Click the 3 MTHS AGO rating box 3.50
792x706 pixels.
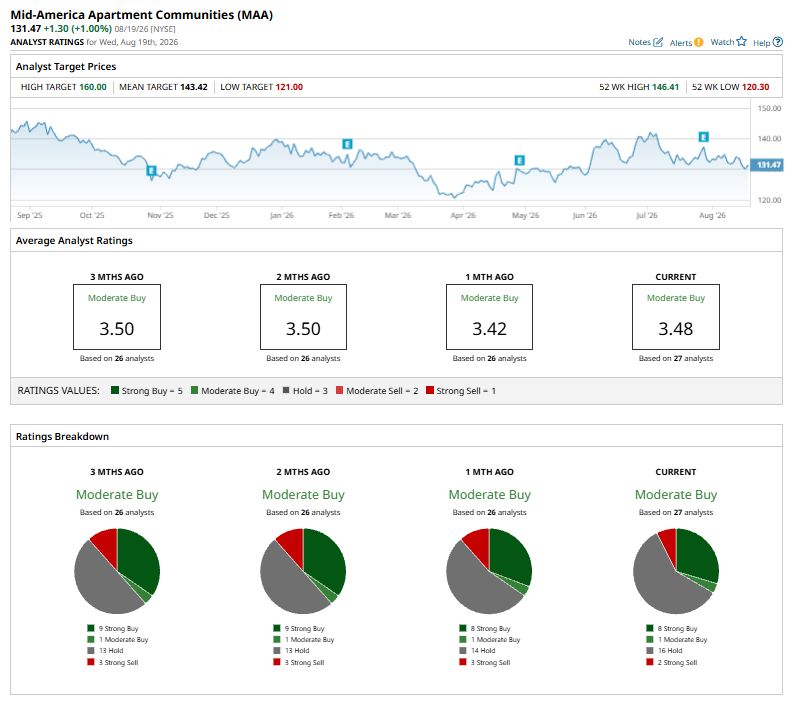click(117, 317)
